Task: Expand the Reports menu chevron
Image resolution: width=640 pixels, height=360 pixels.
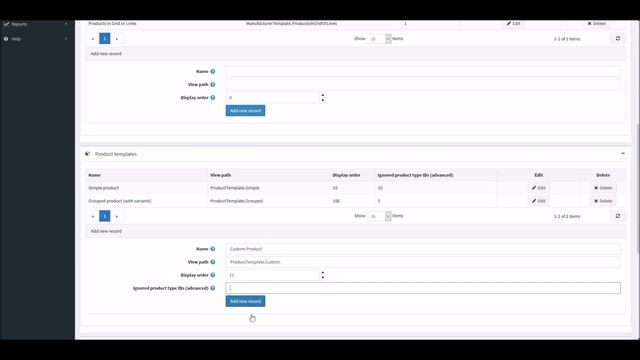Action: (66, 24)
